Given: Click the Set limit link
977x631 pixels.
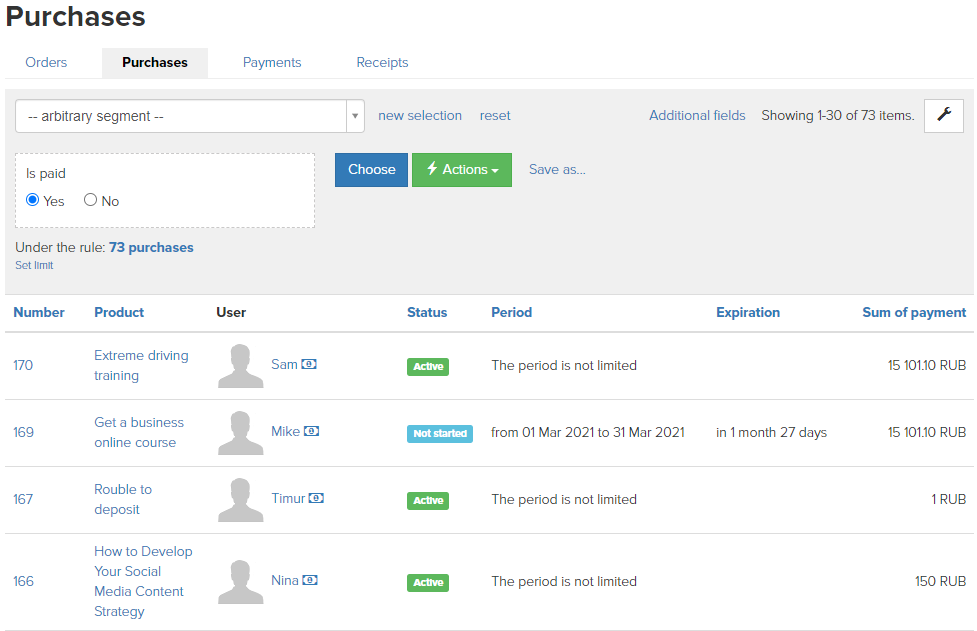Looking at the screenshot, I should pos(34,265).
